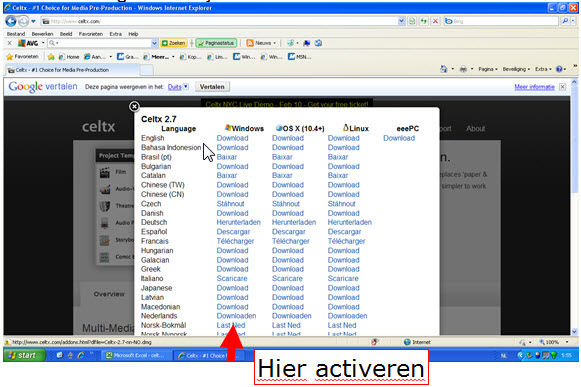This screenshot has height=387, width=581.
Task: Click the last AVG toolbar icon
Action: (318, 43)
